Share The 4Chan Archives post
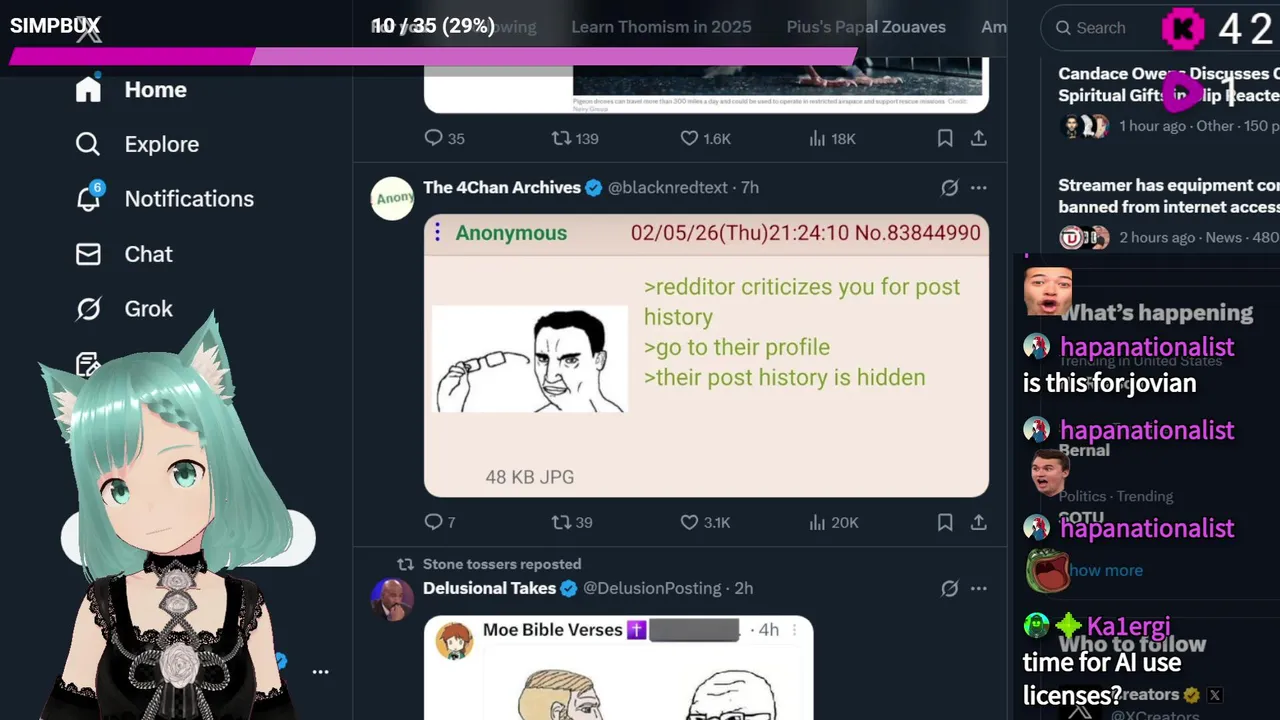Image resolution: width=1280 pixels, height=720 pixels. [x=979, y=522]
